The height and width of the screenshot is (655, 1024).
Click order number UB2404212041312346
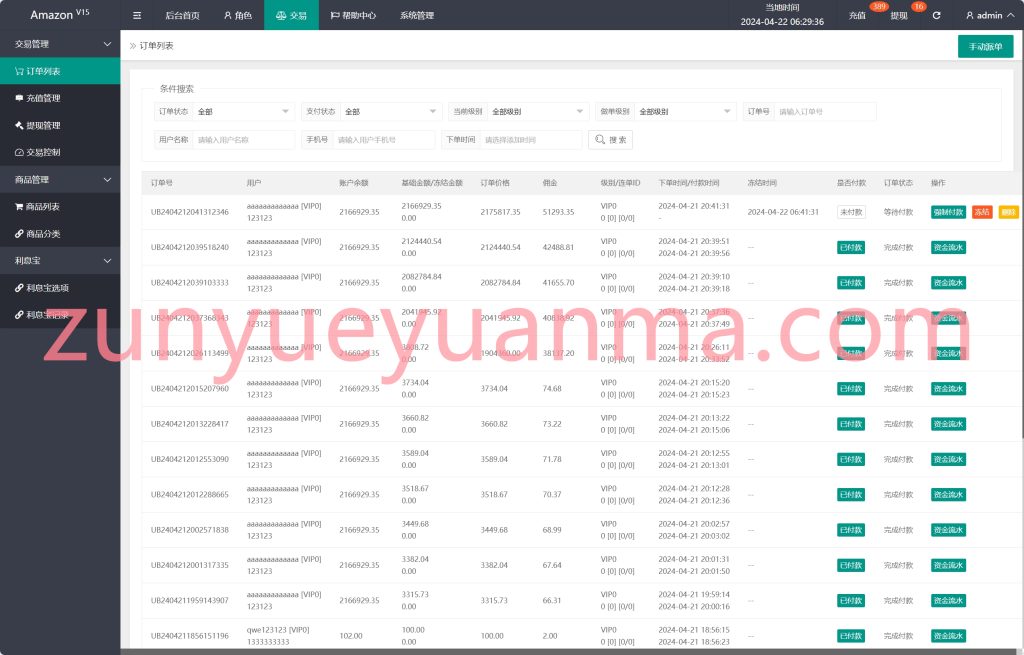pos(190,212)
